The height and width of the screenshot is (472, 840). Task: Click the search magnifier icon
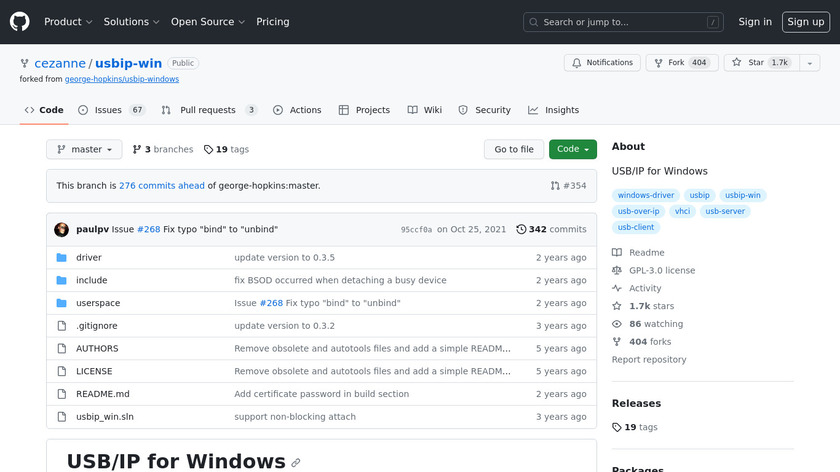534,22
